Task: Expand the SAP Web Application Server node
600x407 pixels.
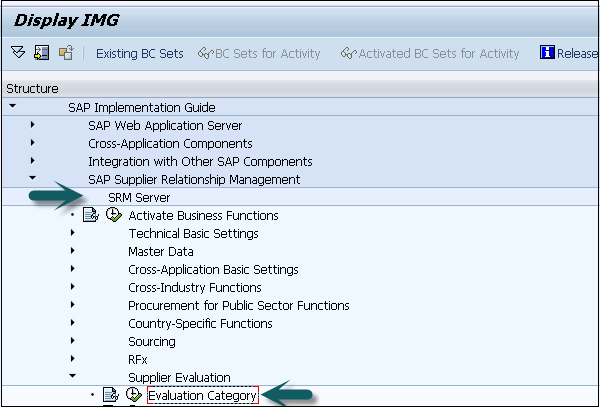Action: pyautogui.click(x=33, y=125)
